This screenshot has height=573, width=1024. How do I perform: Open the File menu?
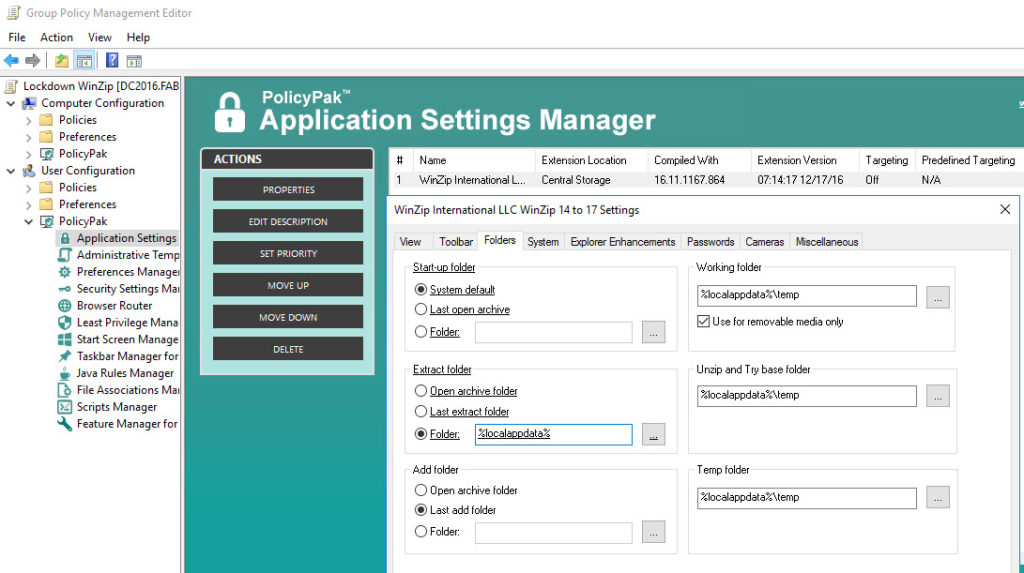point(17,37)
